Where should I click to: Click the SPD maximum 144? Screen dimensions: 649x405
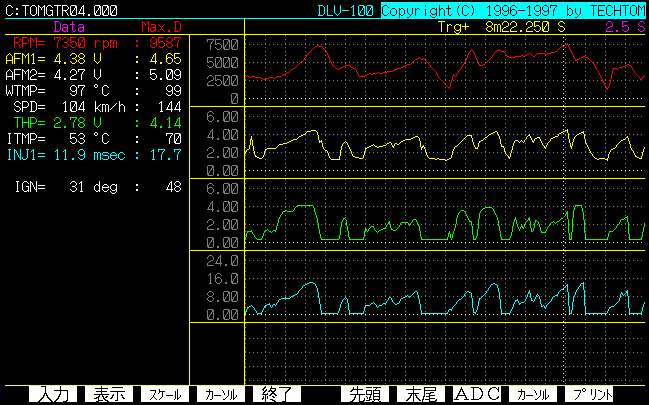(170, 107)
